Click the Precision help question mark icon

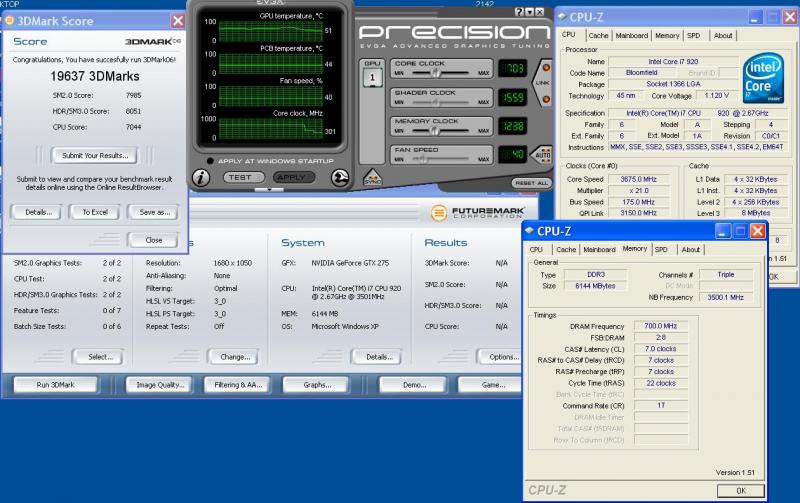519,12
